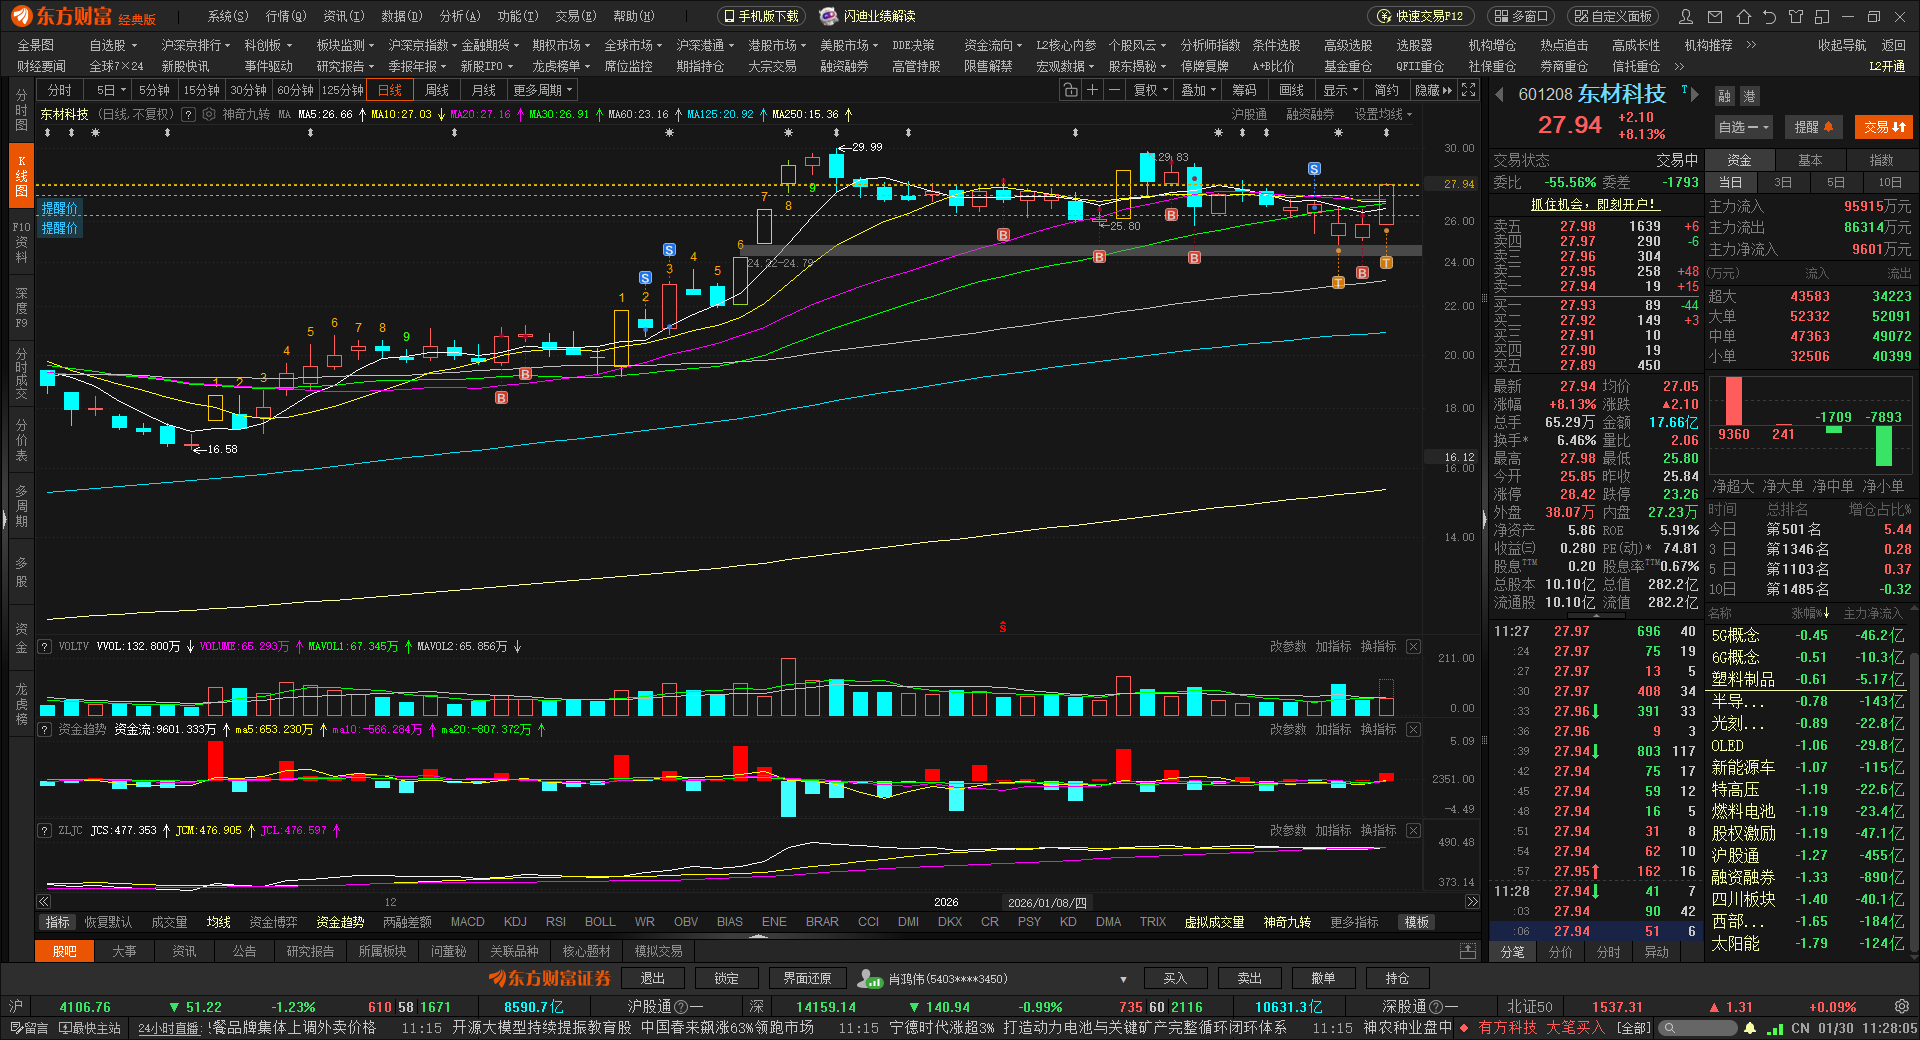Click the notification bell icon
The width and height of the screenshot is (1920, 1040).
(1750, 1028)
